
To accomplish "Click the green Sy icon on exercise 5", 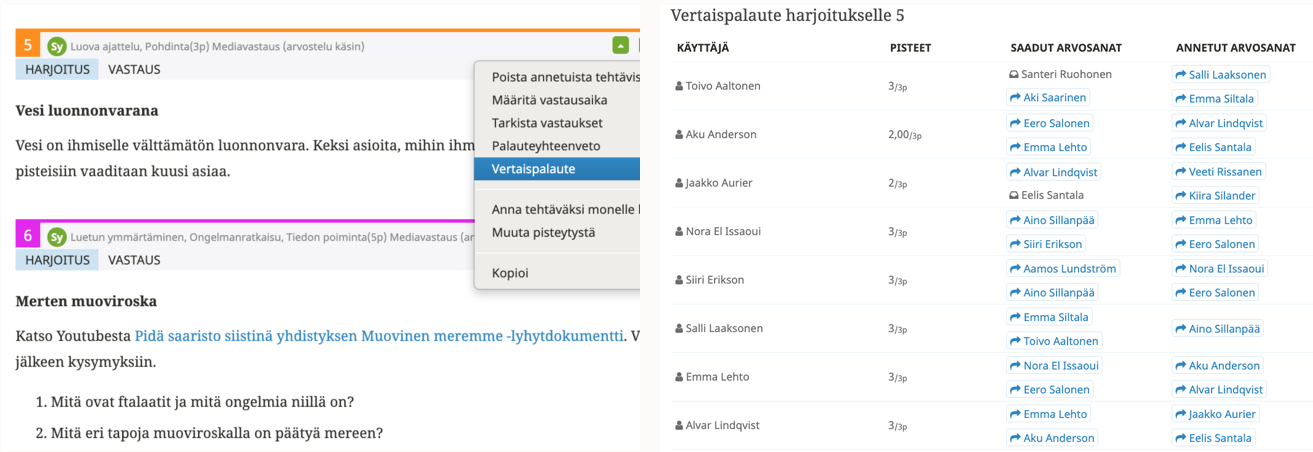I will pos(58,46).
